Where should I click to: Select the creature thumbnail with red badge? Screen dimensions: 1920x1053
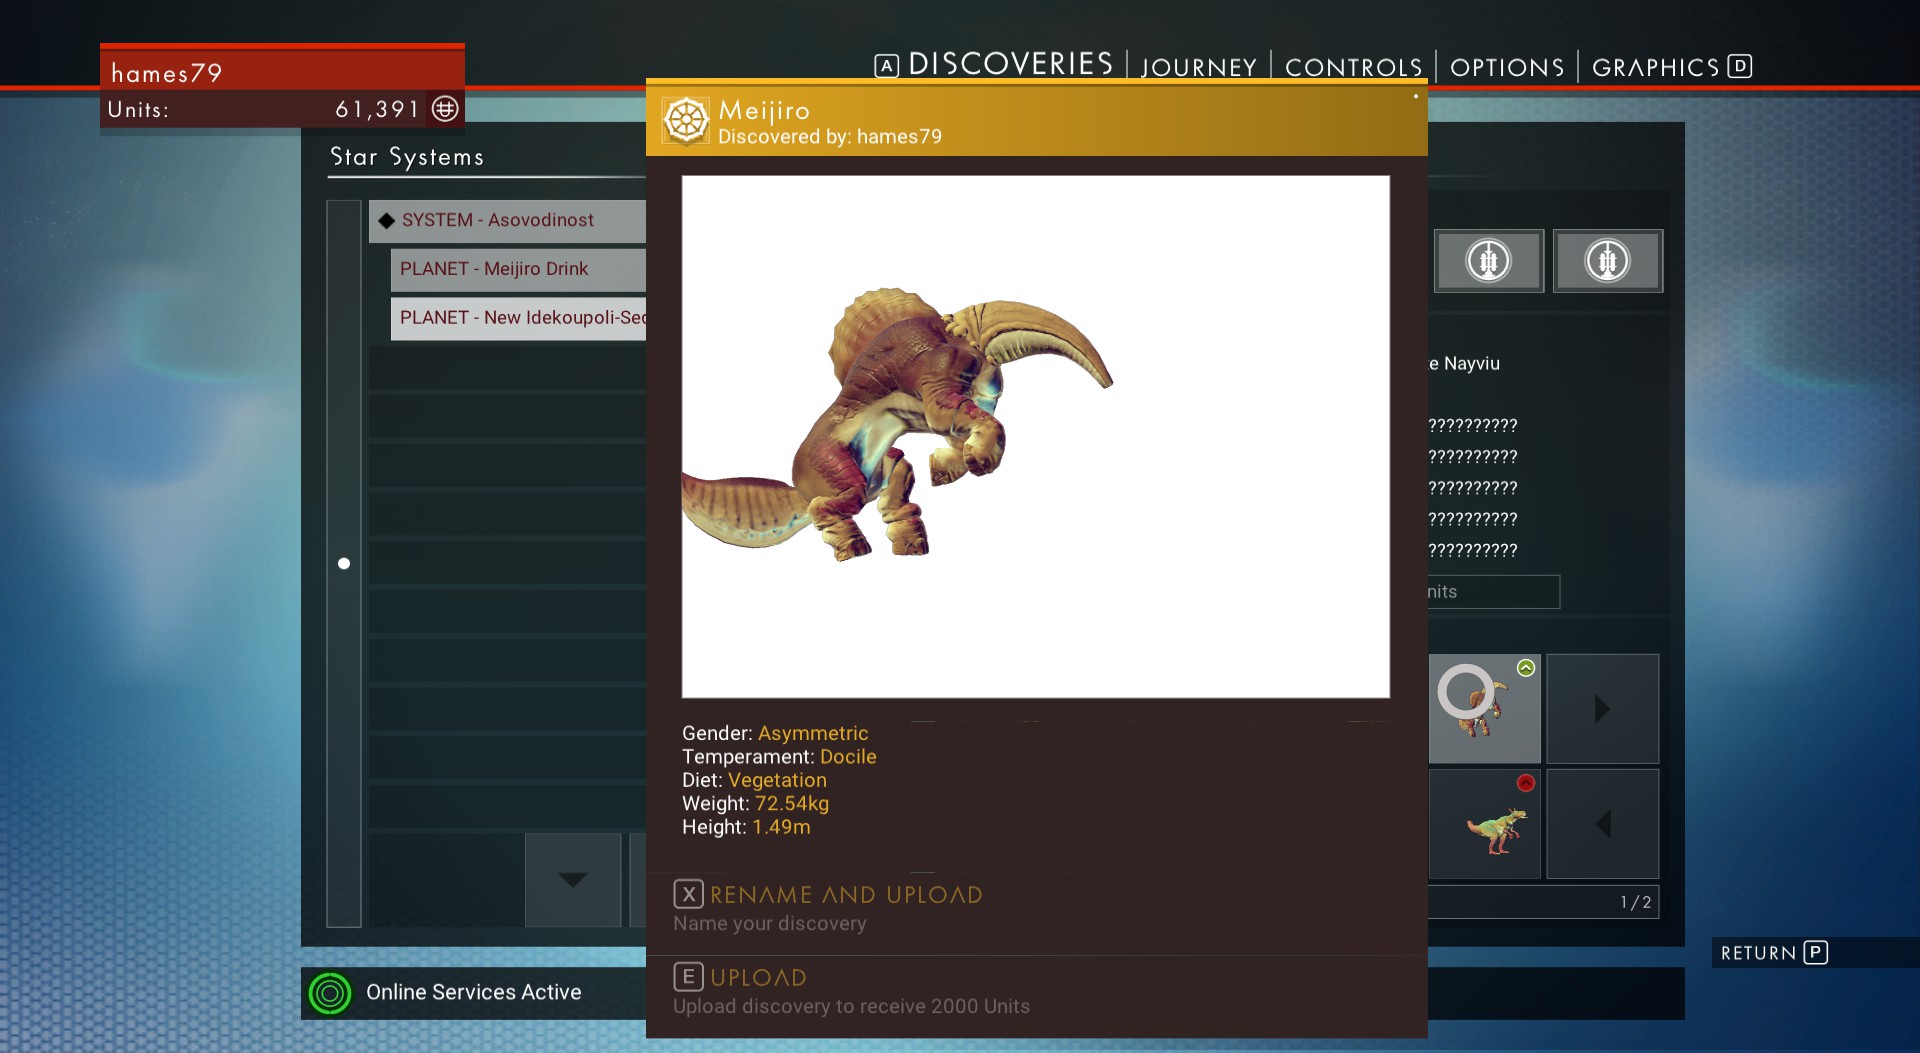pyautogui.click(x=1484, y=824)
